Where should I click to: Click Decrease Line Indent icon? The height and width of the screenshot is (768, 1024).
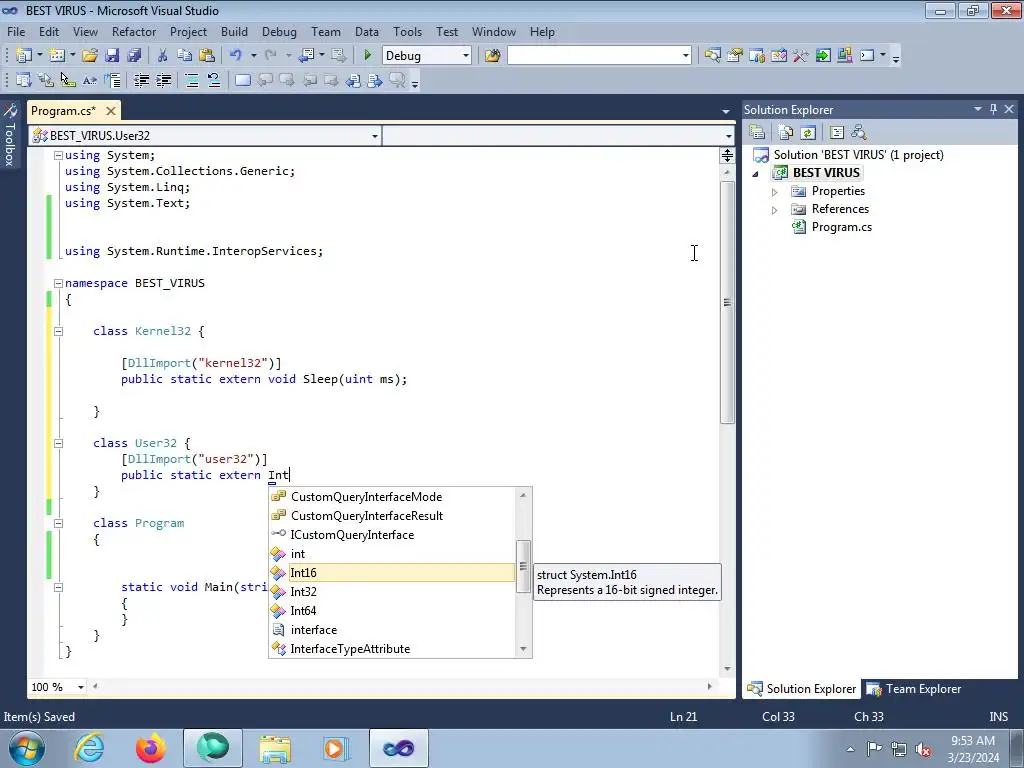point(142,80)
